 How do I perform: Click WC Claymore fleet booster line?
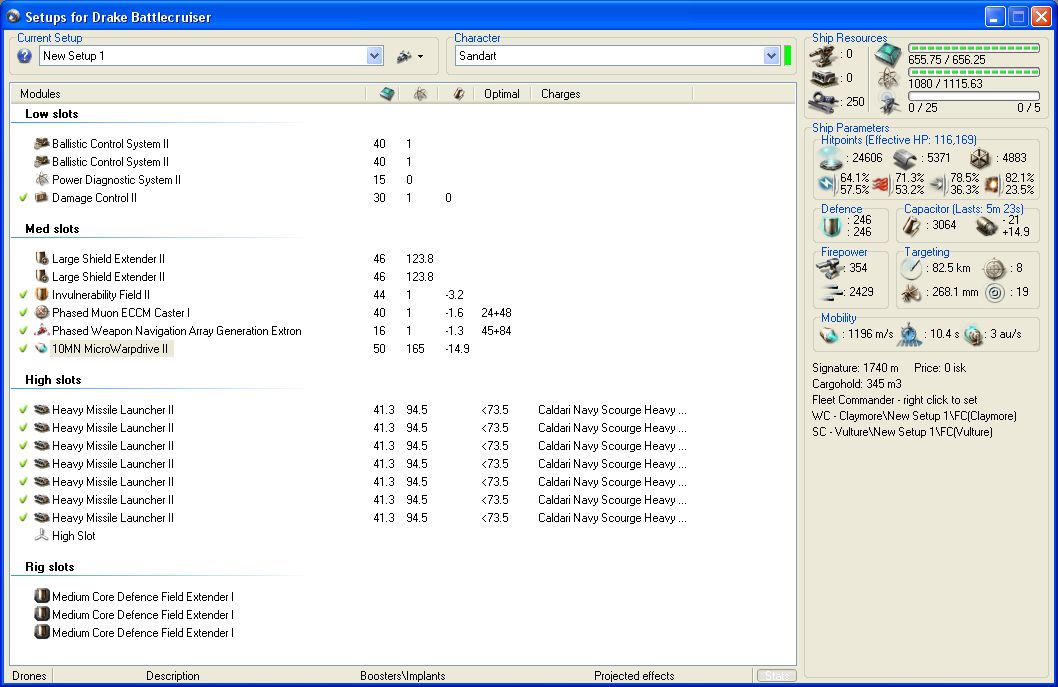[914, 416]
